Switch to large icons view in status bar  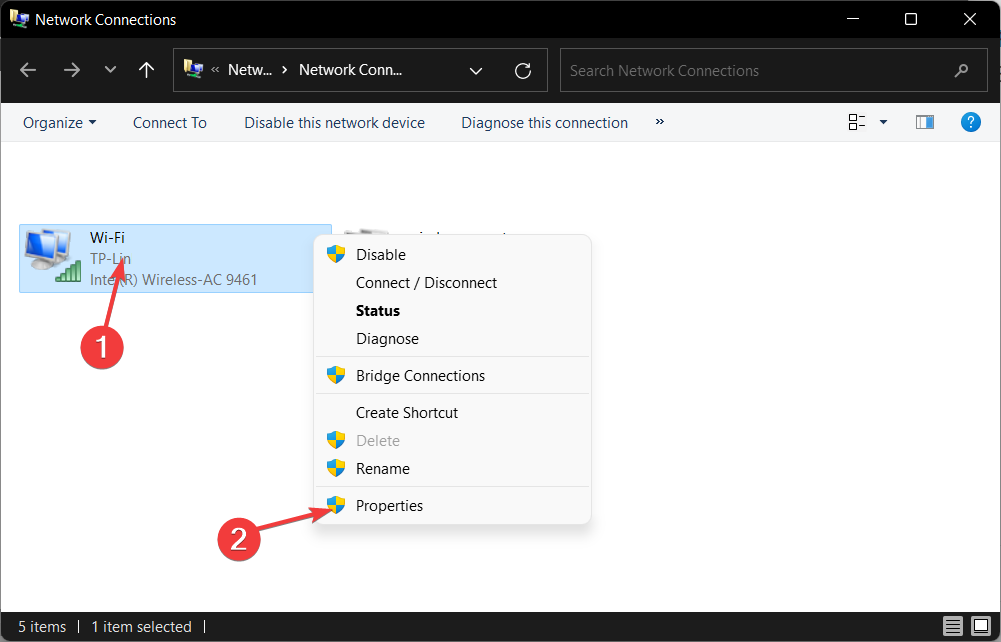pos(981,627)
